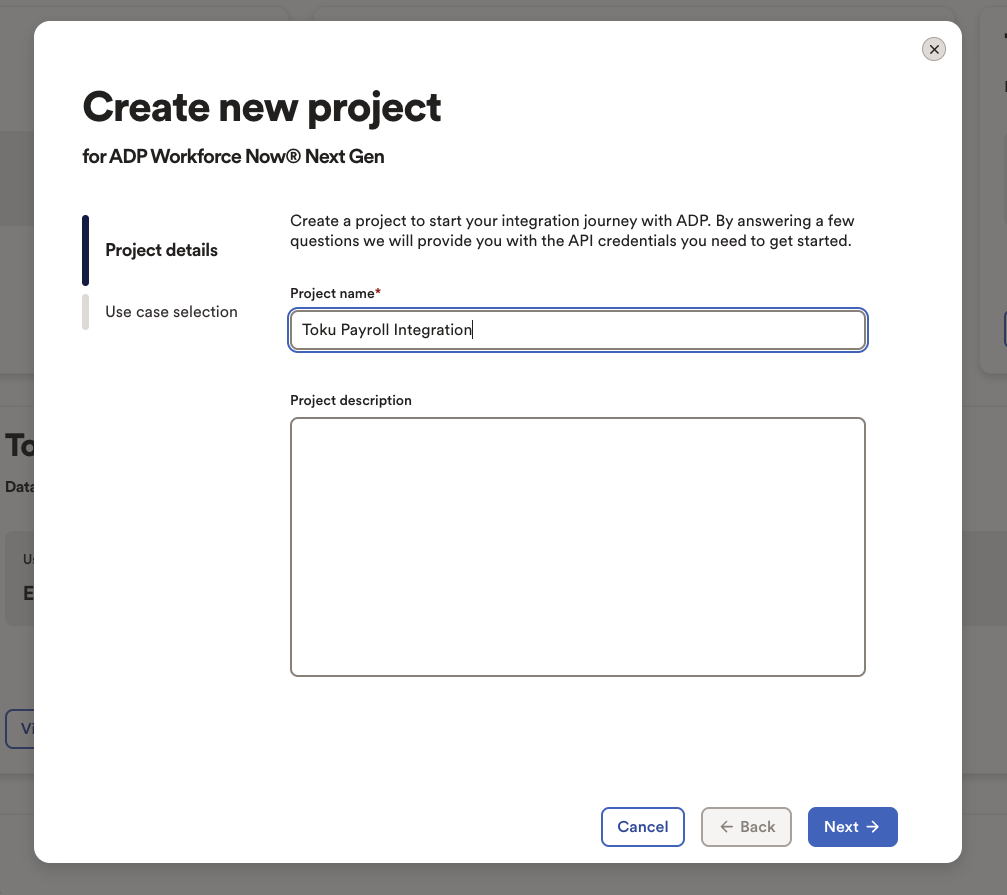Click the partially hidden Data label in background
The height and width of the screenshot is (895, 1007).
[19, 487]
